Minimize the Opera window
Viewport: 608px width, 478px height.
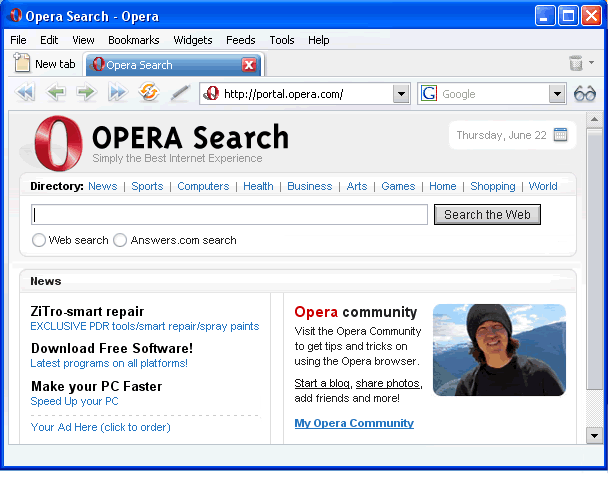pos(545,16)
